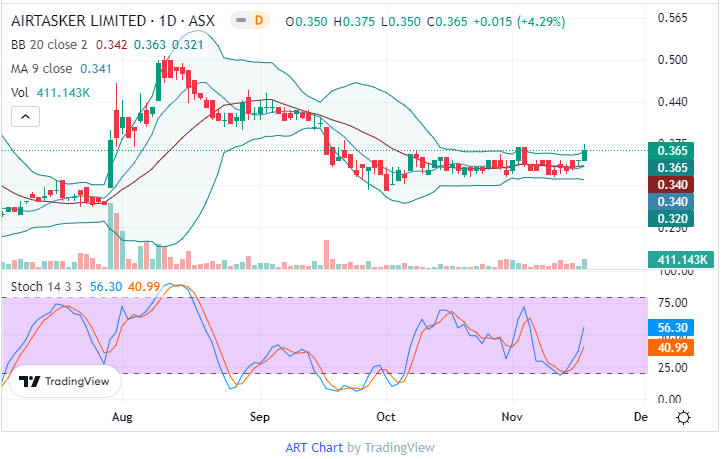Viewport: 724px width, 459px height.
Task: Open the TradingView link in the footer
Action: pyautogui.click(x=399, y=447)
